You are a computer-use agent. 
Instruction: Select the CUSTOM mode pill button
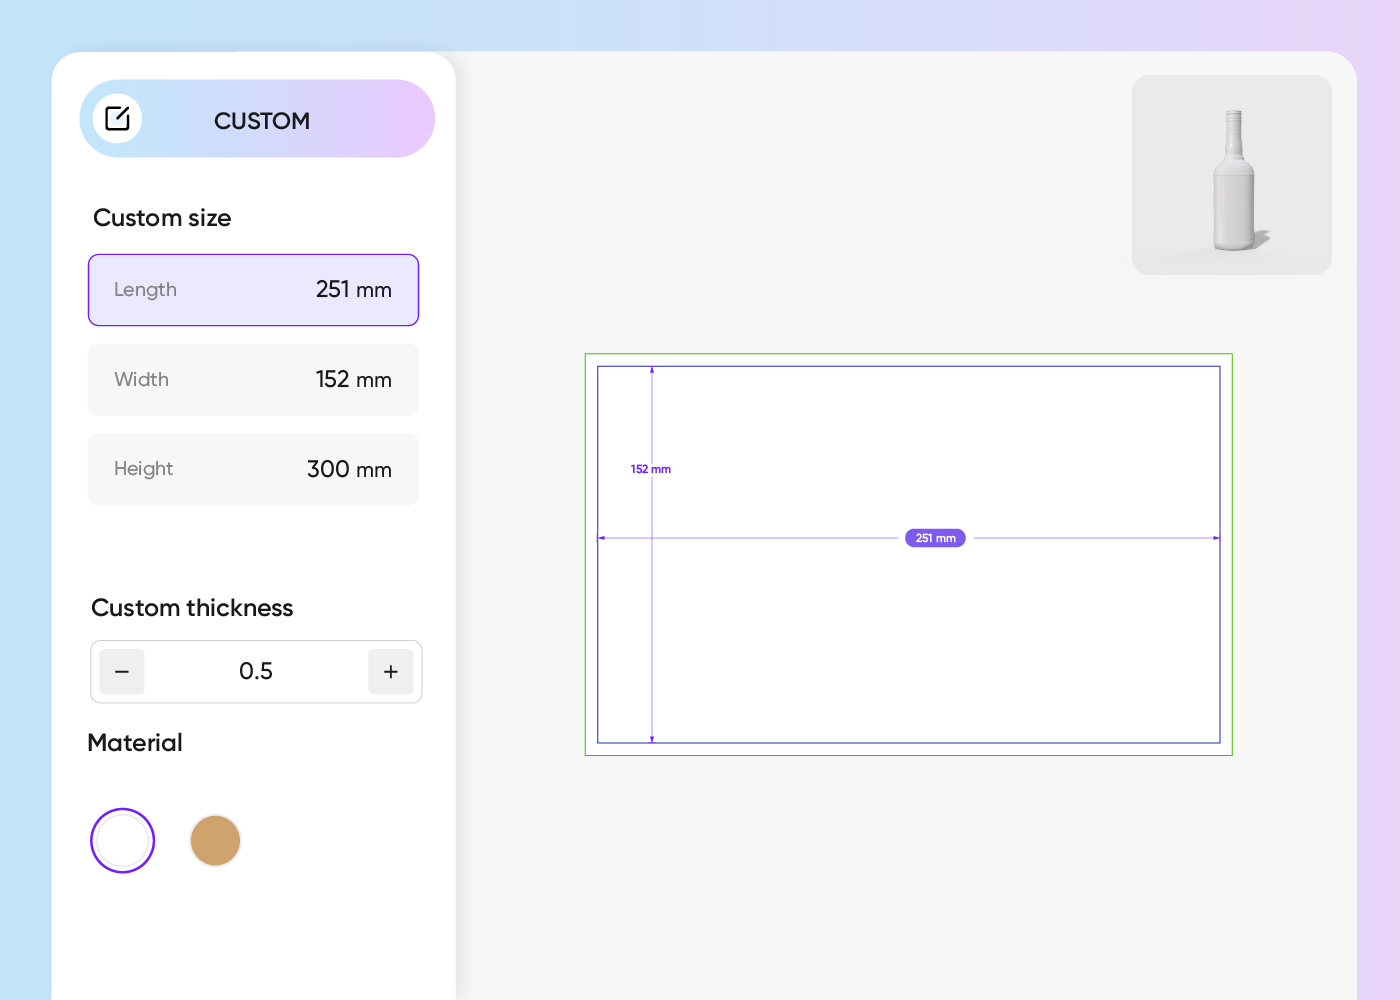point(257,119)
